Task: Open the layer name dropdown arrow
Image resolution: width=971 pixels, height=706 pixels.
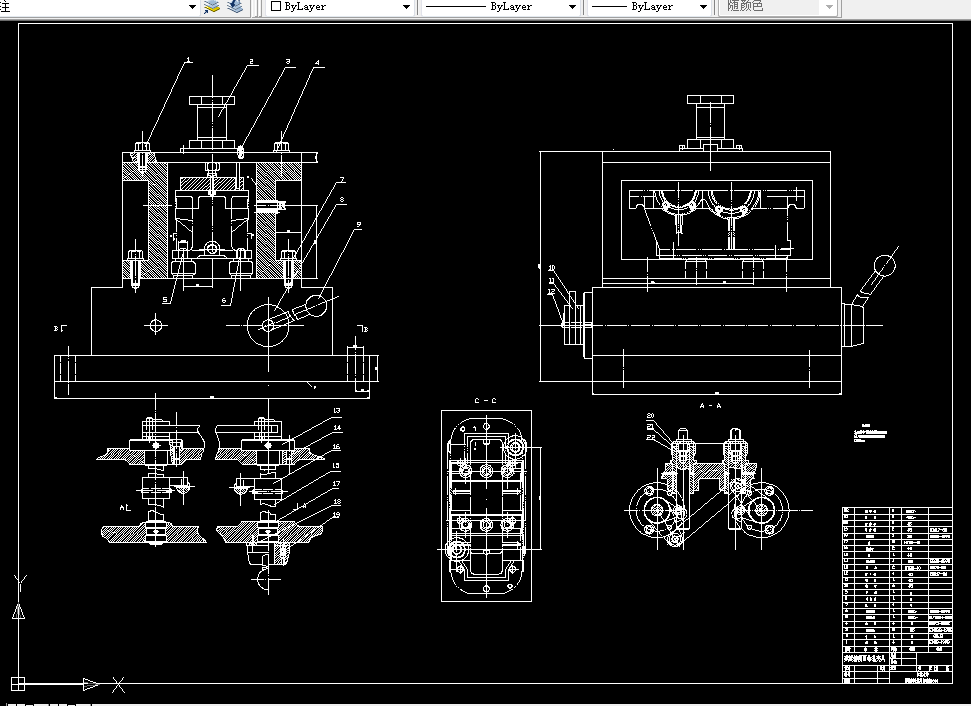Action: [192, 7]
